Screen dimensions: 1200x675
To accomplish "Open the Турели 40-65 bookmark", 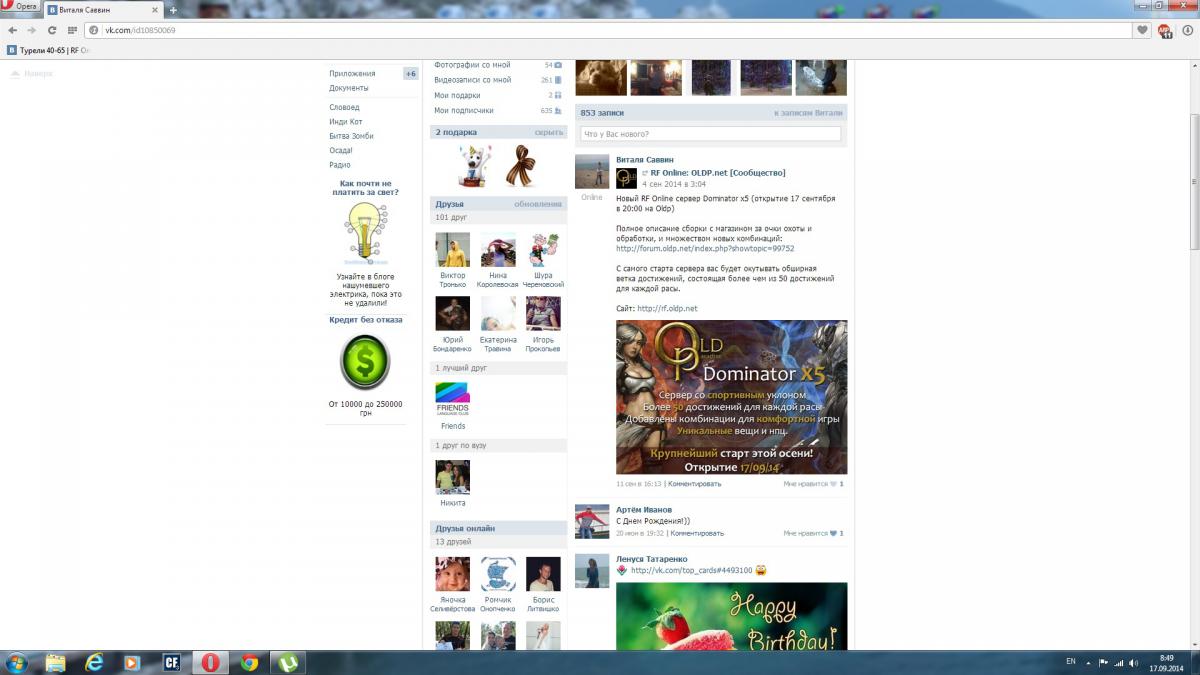I will click(49, 50).
